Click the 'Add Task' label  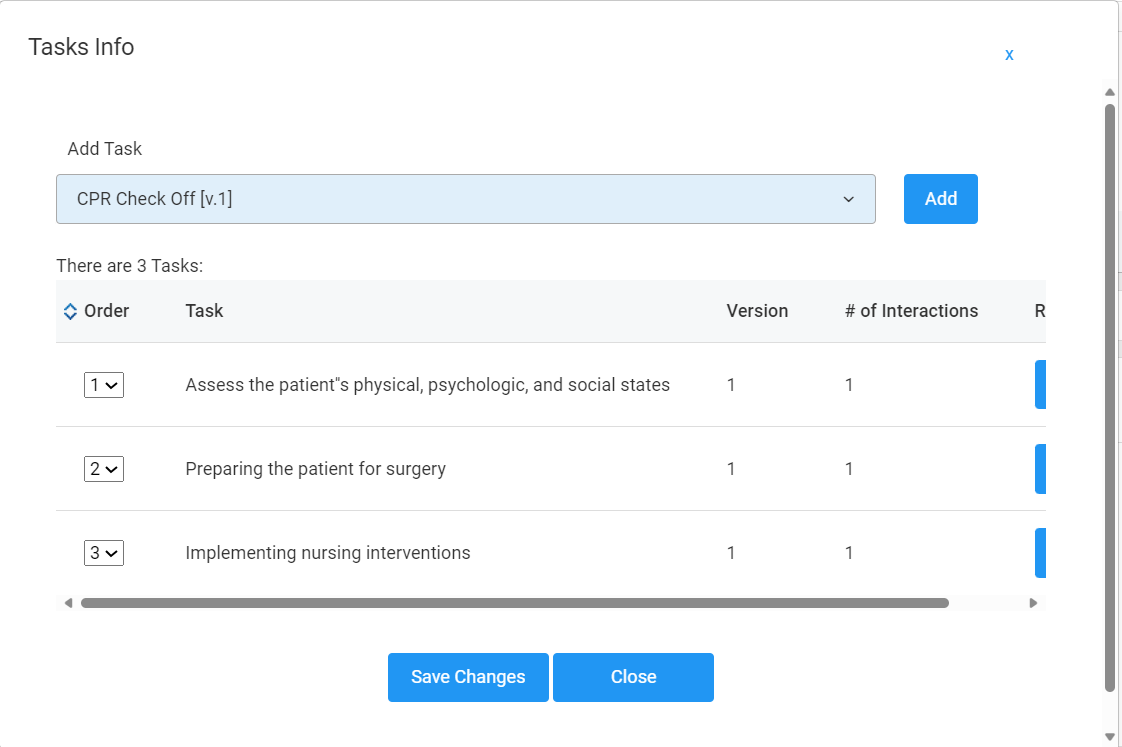coord(104,149)
